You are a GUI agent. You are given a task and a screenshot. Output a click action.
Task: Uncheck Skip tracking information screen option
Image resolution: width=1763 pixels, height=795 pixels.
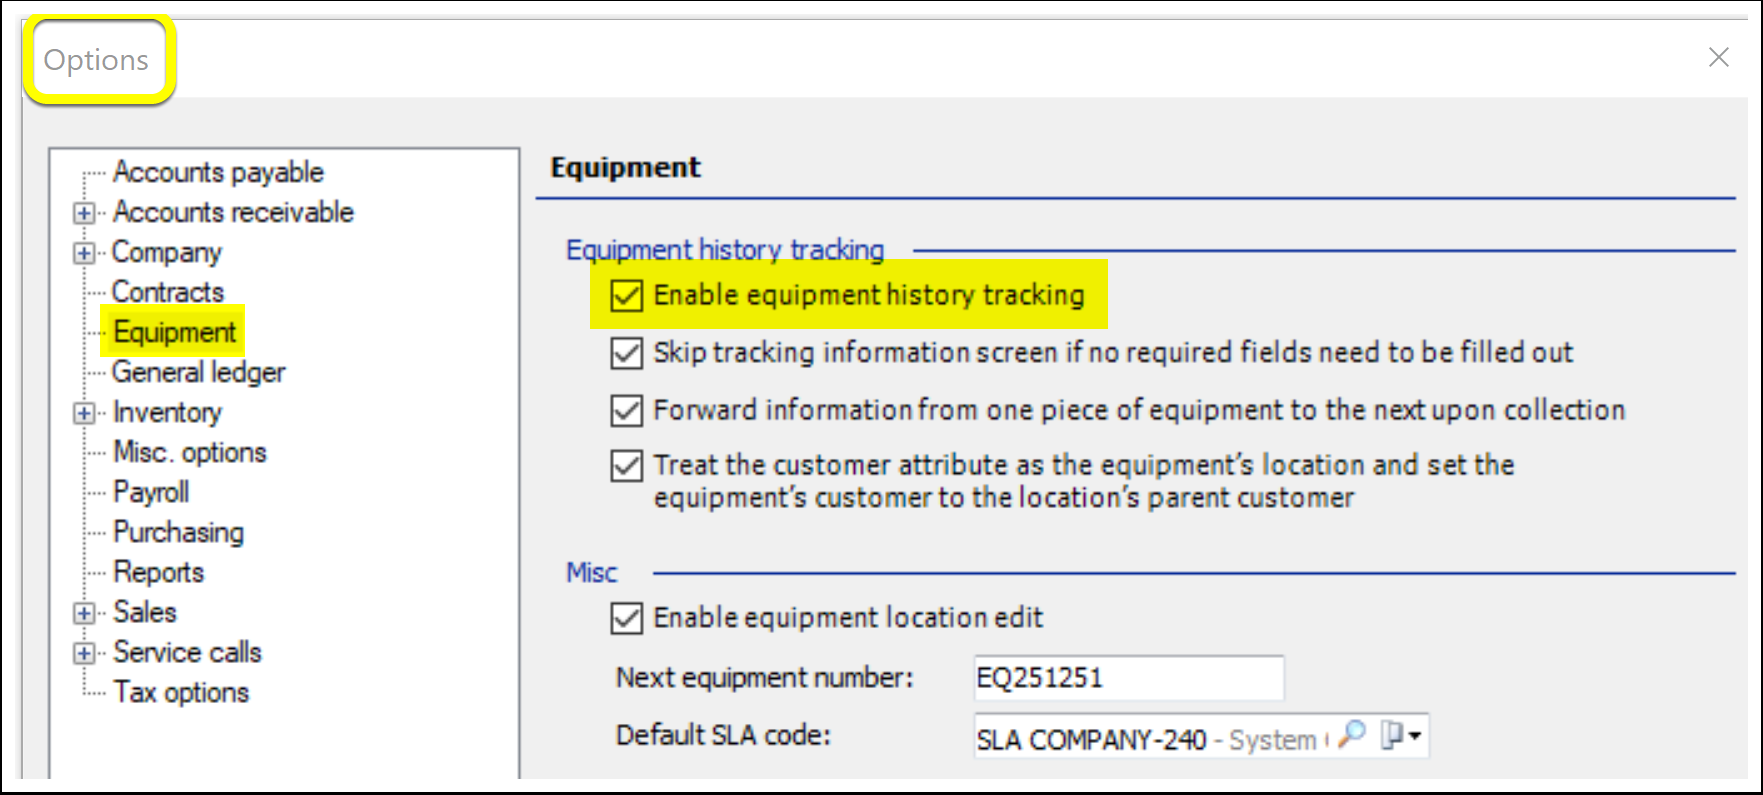[x=627, y=353]
